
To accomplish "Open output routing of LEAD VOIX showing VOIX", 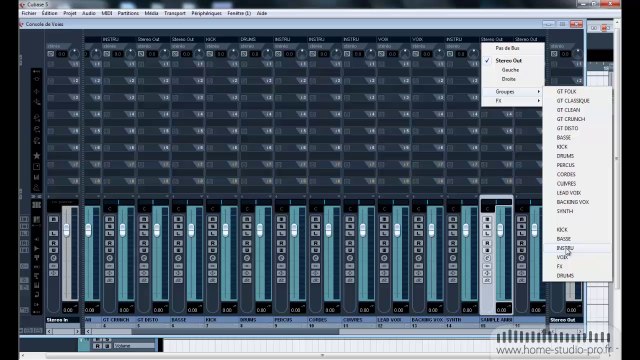I will (x=393, y=40).
